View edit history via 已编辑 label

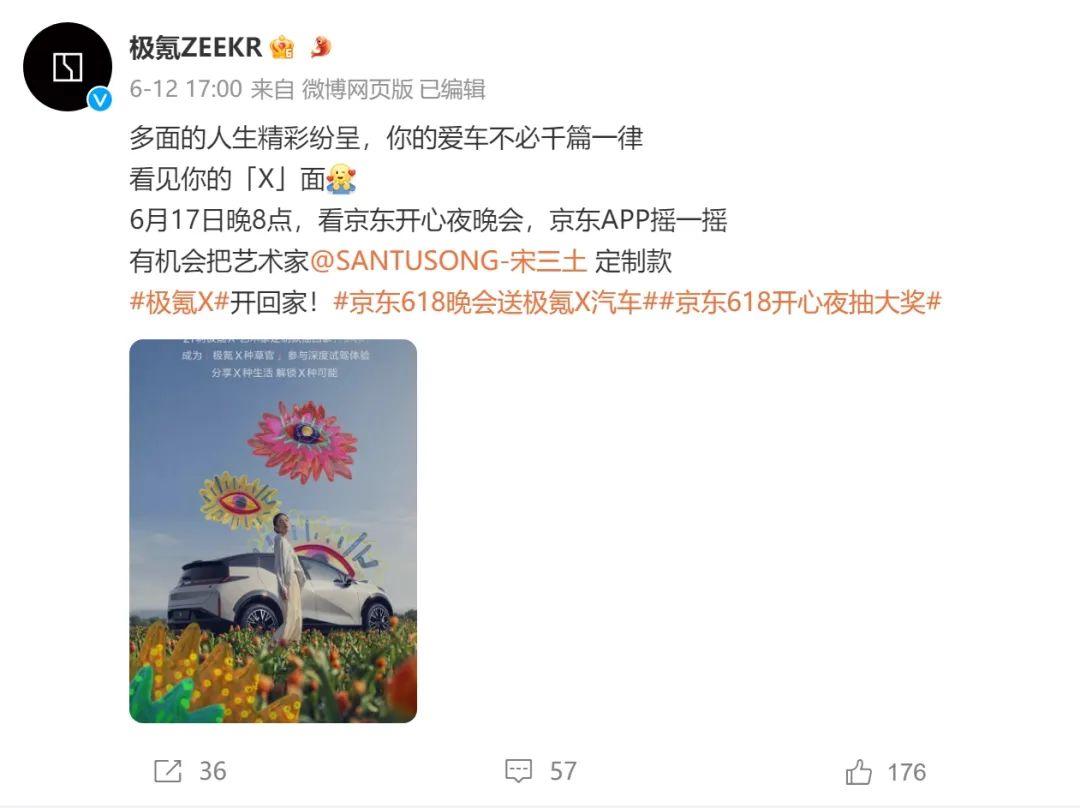(x=453, y=89)
